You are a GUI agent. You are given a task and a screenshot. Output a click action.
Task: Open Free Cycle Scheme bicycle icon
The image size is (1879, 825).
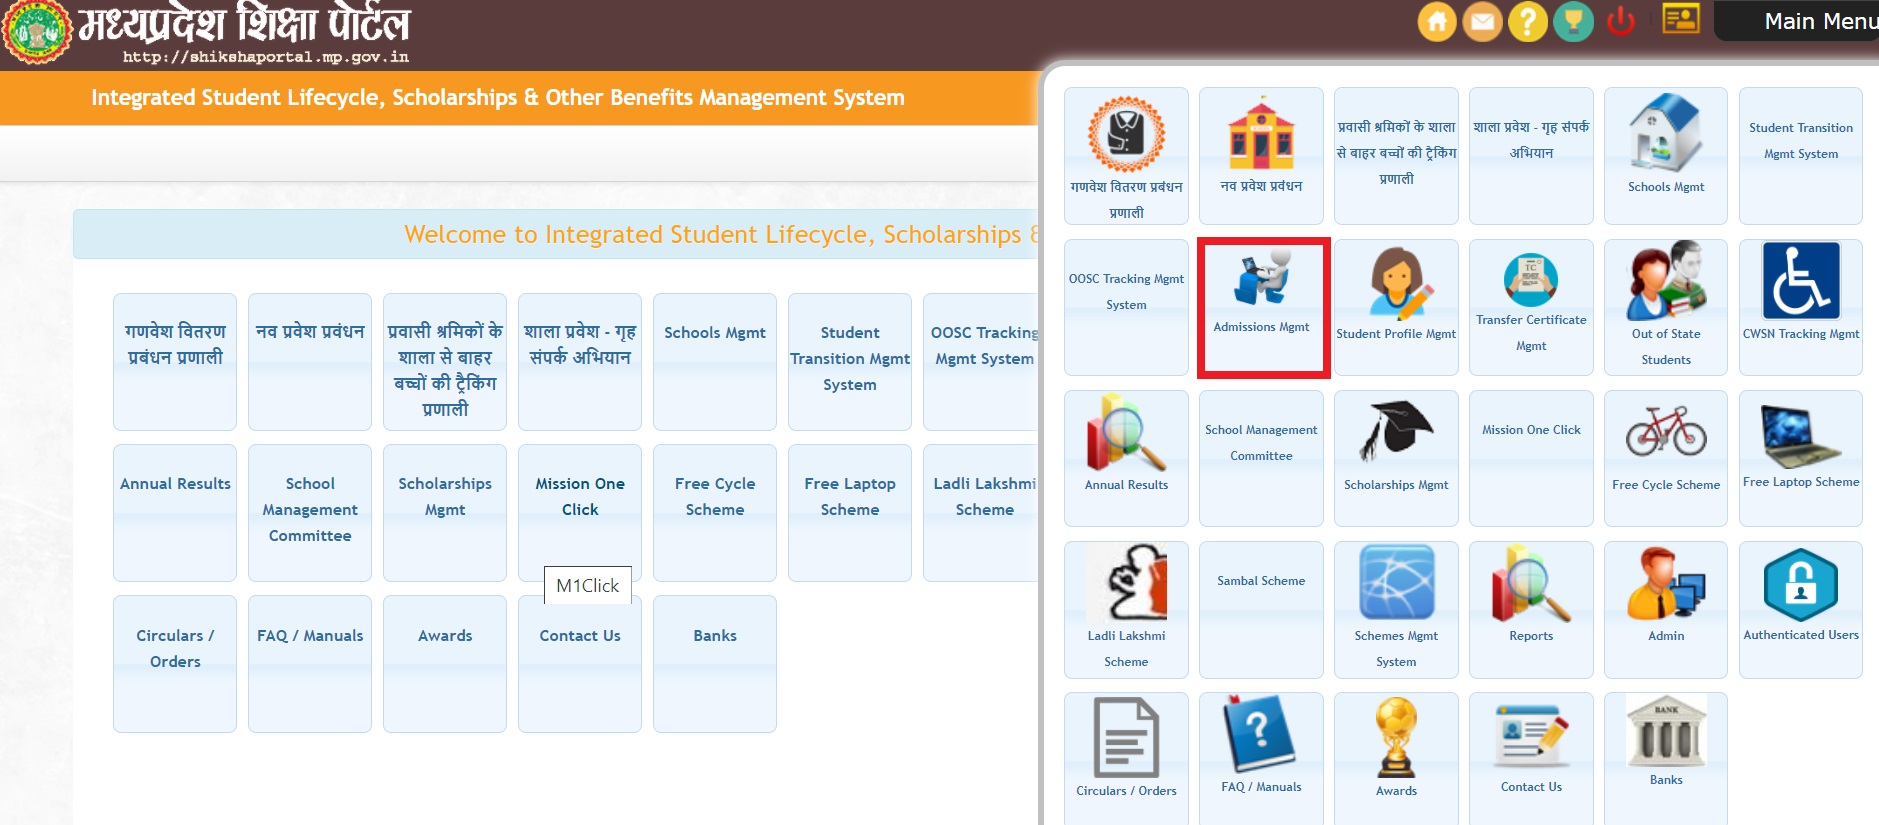pos(1665,432)
